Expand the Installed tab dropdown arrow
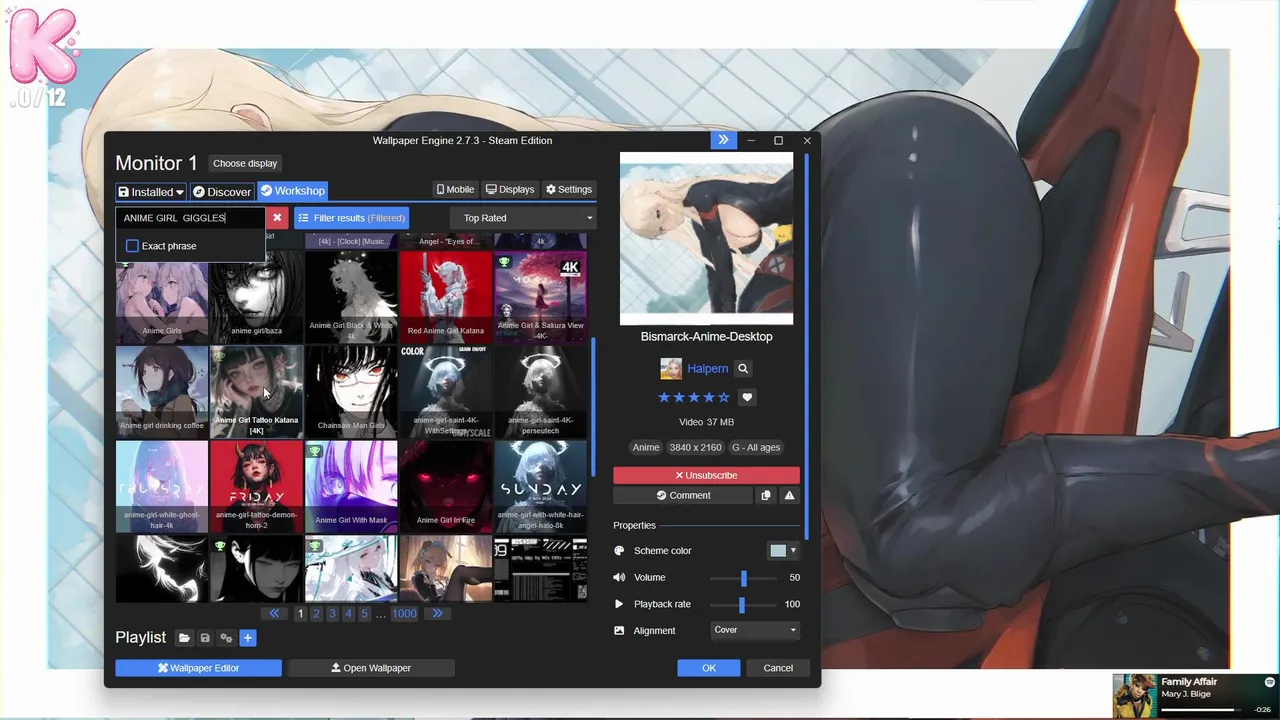1280x720 pixels. (180, 192)
